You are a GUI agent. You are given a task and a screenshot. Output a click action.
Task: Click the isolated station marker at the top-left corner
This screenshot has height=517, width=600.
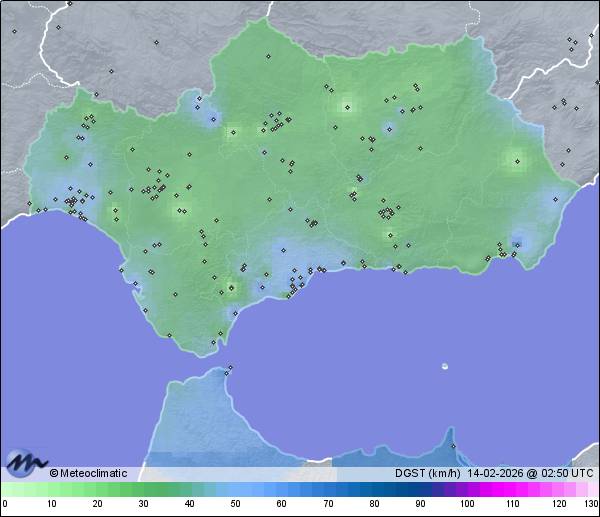pyautogui.click(x=15, y=31)
